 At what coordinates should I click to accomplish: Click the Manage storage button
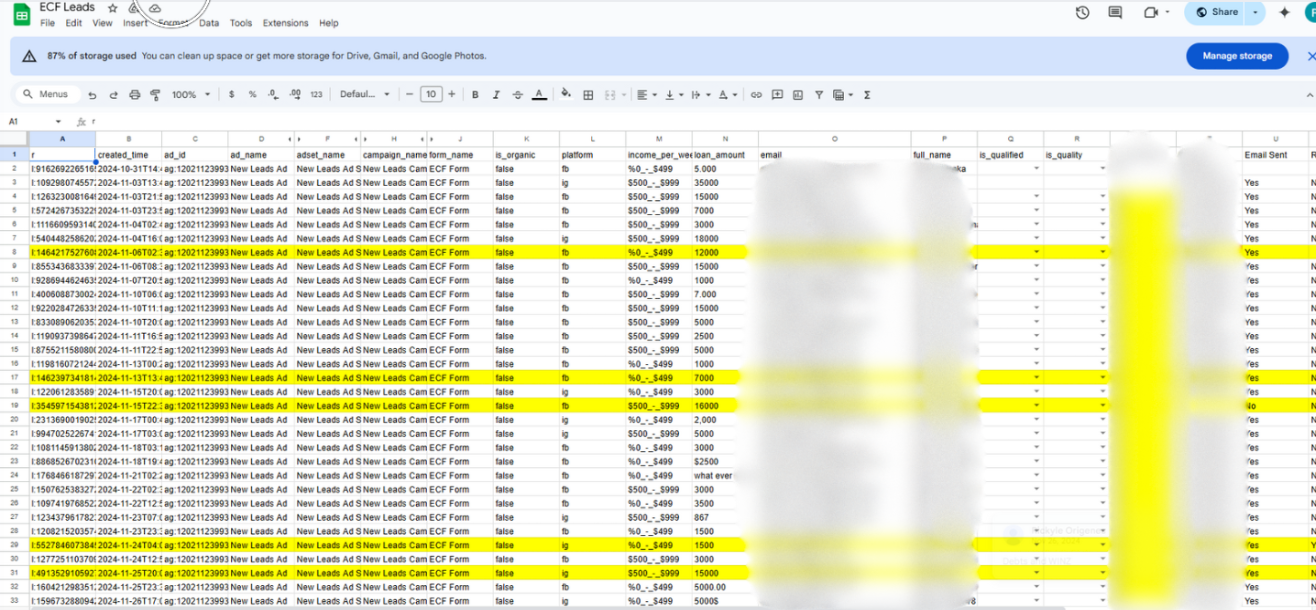tap(1237, 56)
